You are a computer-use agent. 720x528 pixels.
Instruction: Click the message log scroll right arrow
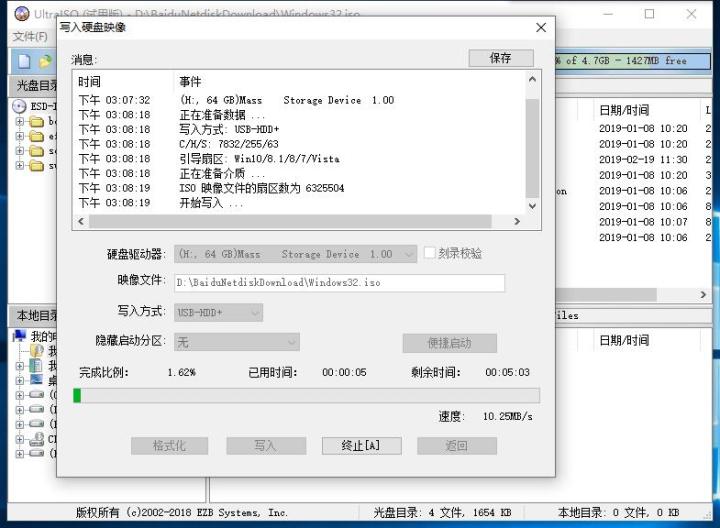[x=517, y=221]
